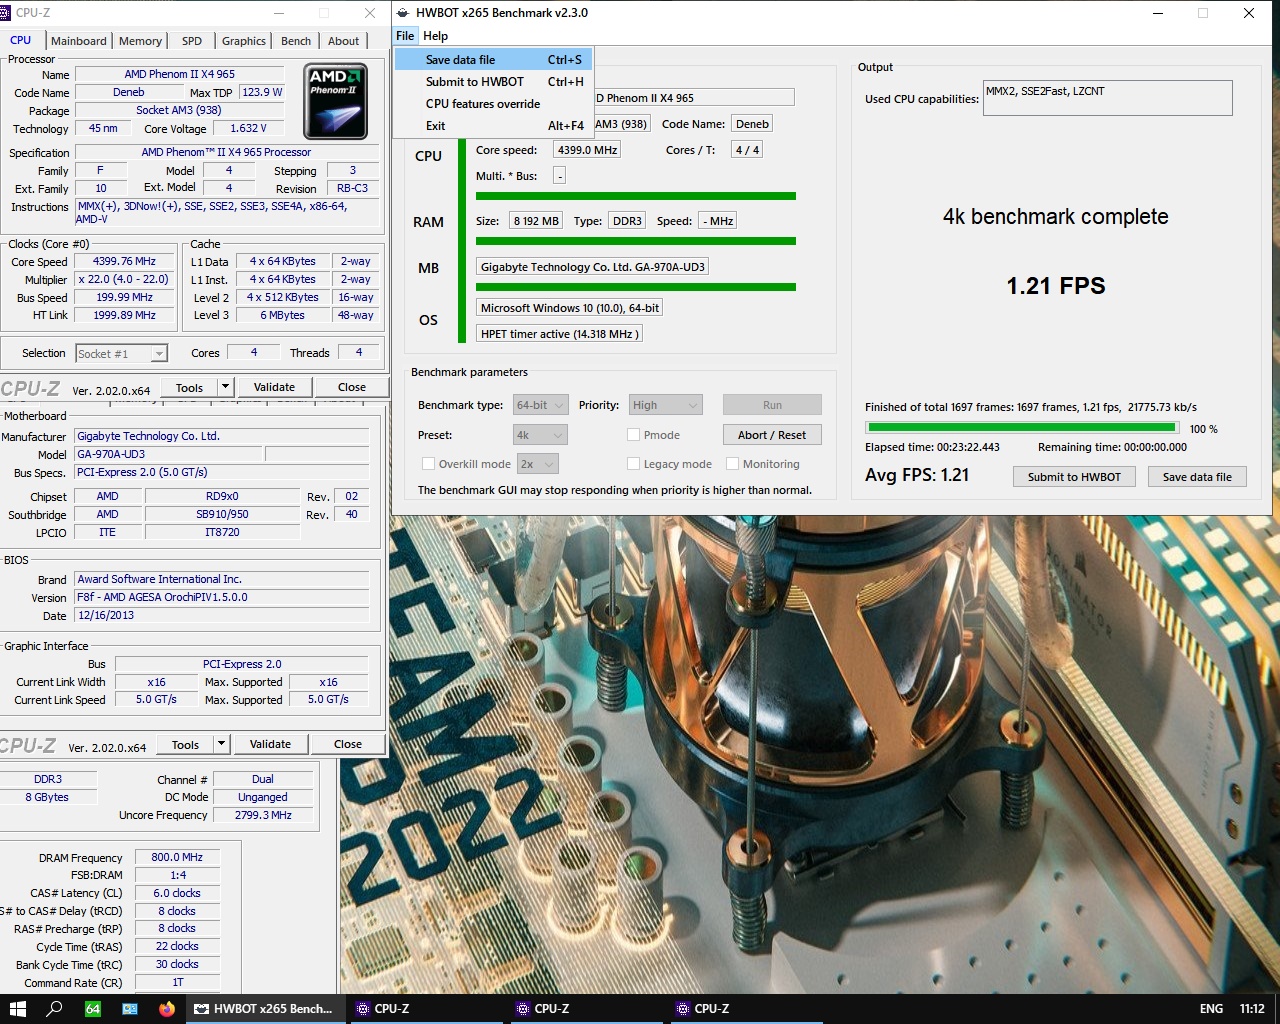The width and height of the screenshot is (1280, 1024).
Task: Click the BIOS version F8f AGESA text
Action: (222, 597)
